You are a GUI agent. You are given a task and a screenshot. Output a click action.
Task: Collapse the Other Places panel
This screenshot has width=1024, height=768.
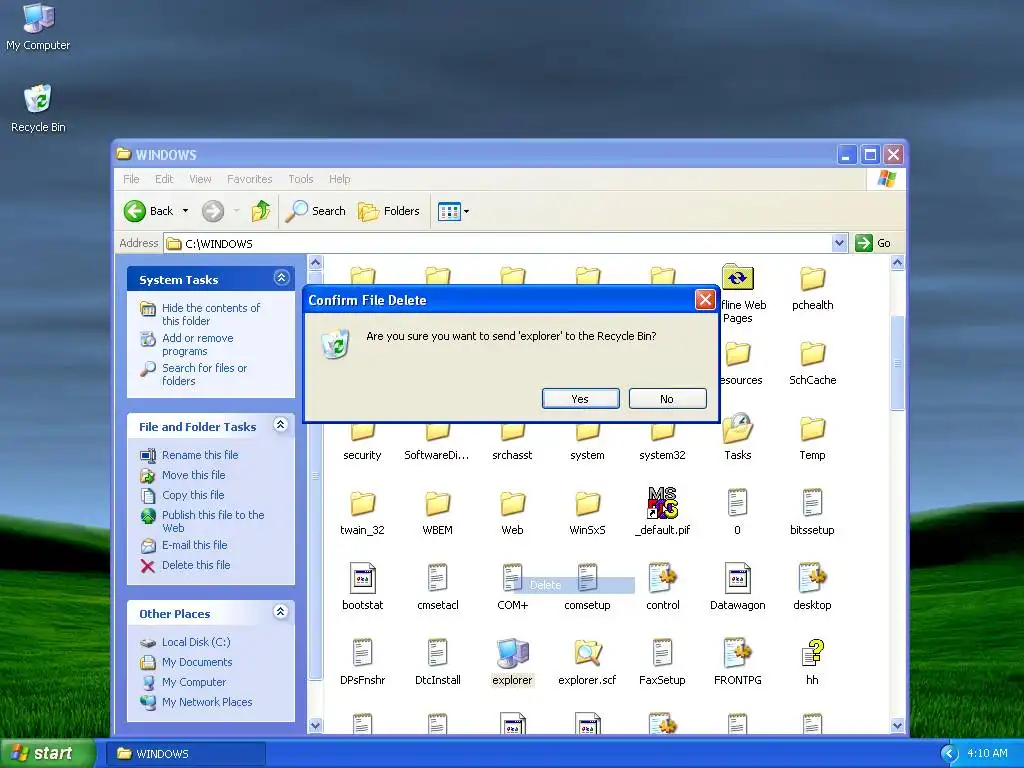[281, 612]
